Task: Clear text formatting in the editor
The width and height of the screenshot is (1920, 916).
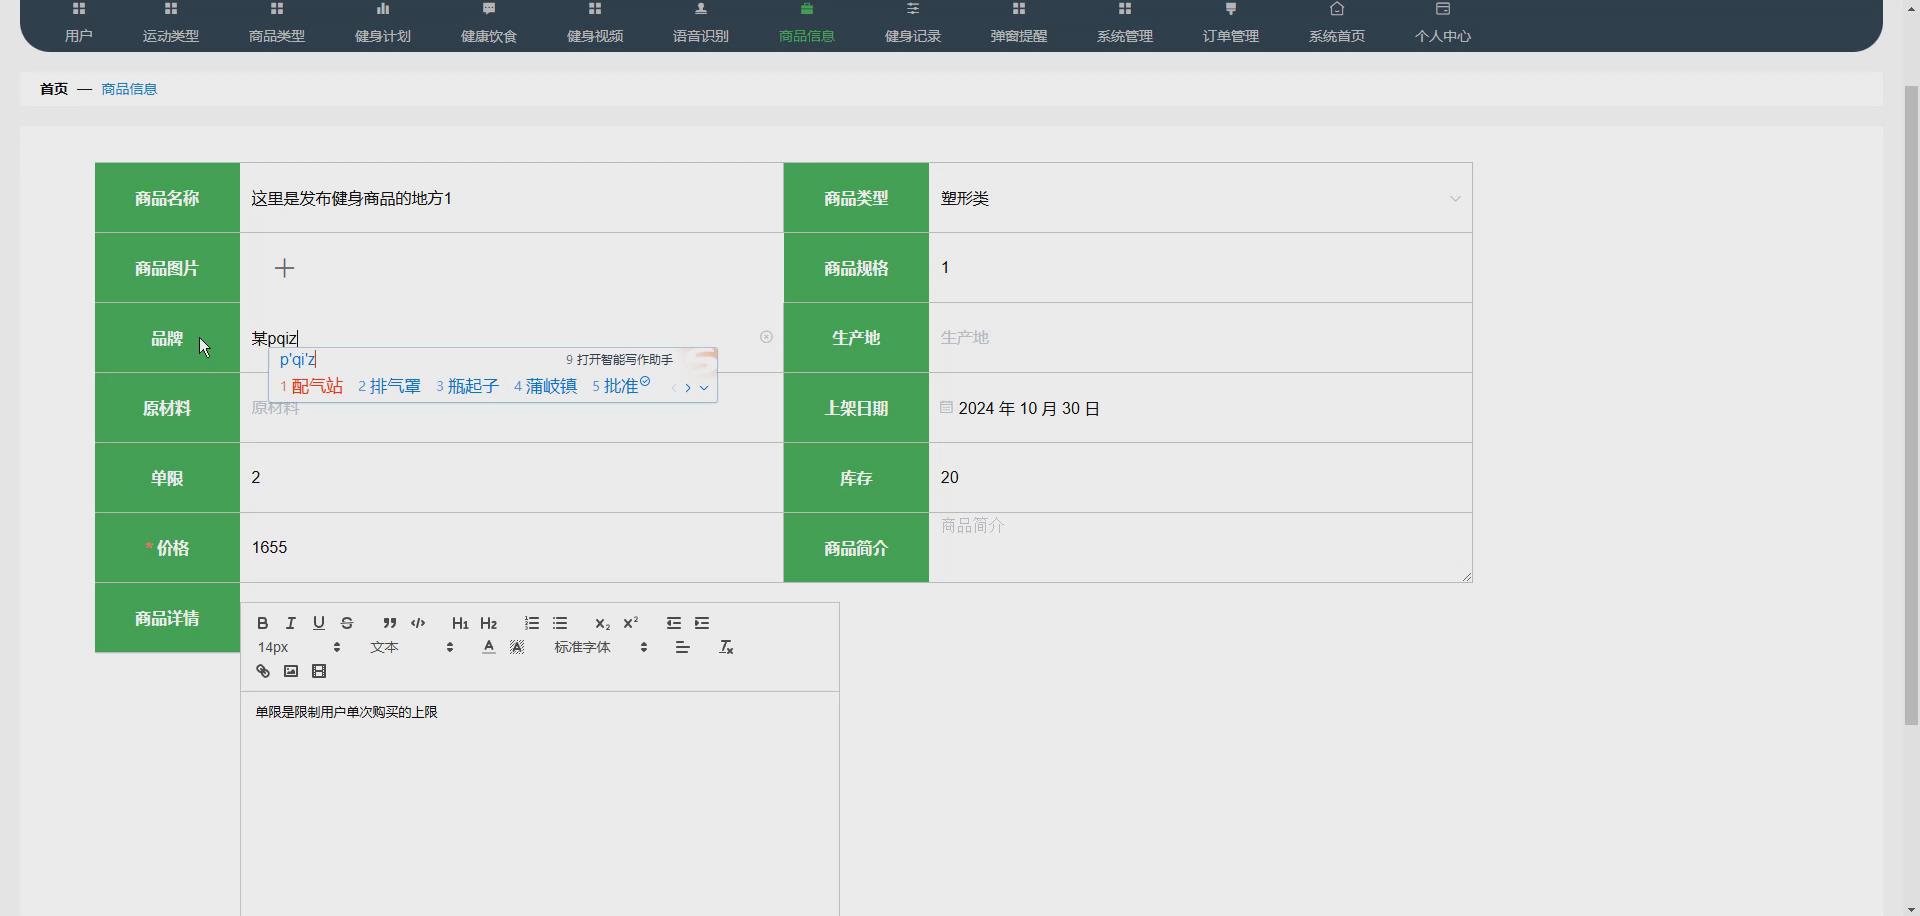Action: [x=726, y=647]
